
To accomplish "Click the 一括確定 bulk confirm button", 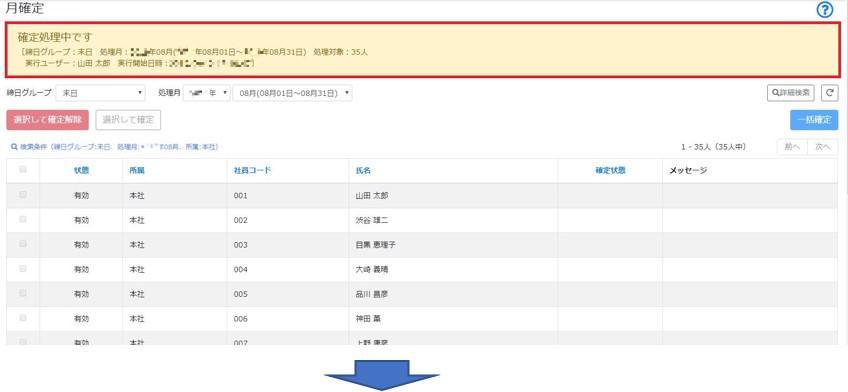I will pos(814,120).
